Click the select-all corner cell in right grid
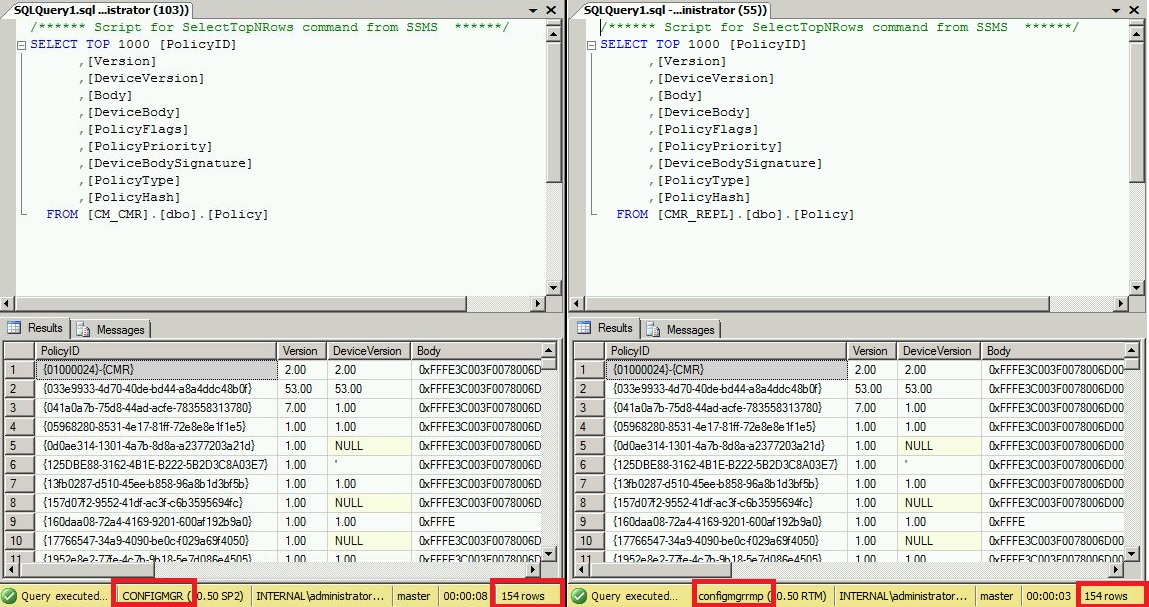This screenshot has height=607, width=1149. [x=587, y=351]
